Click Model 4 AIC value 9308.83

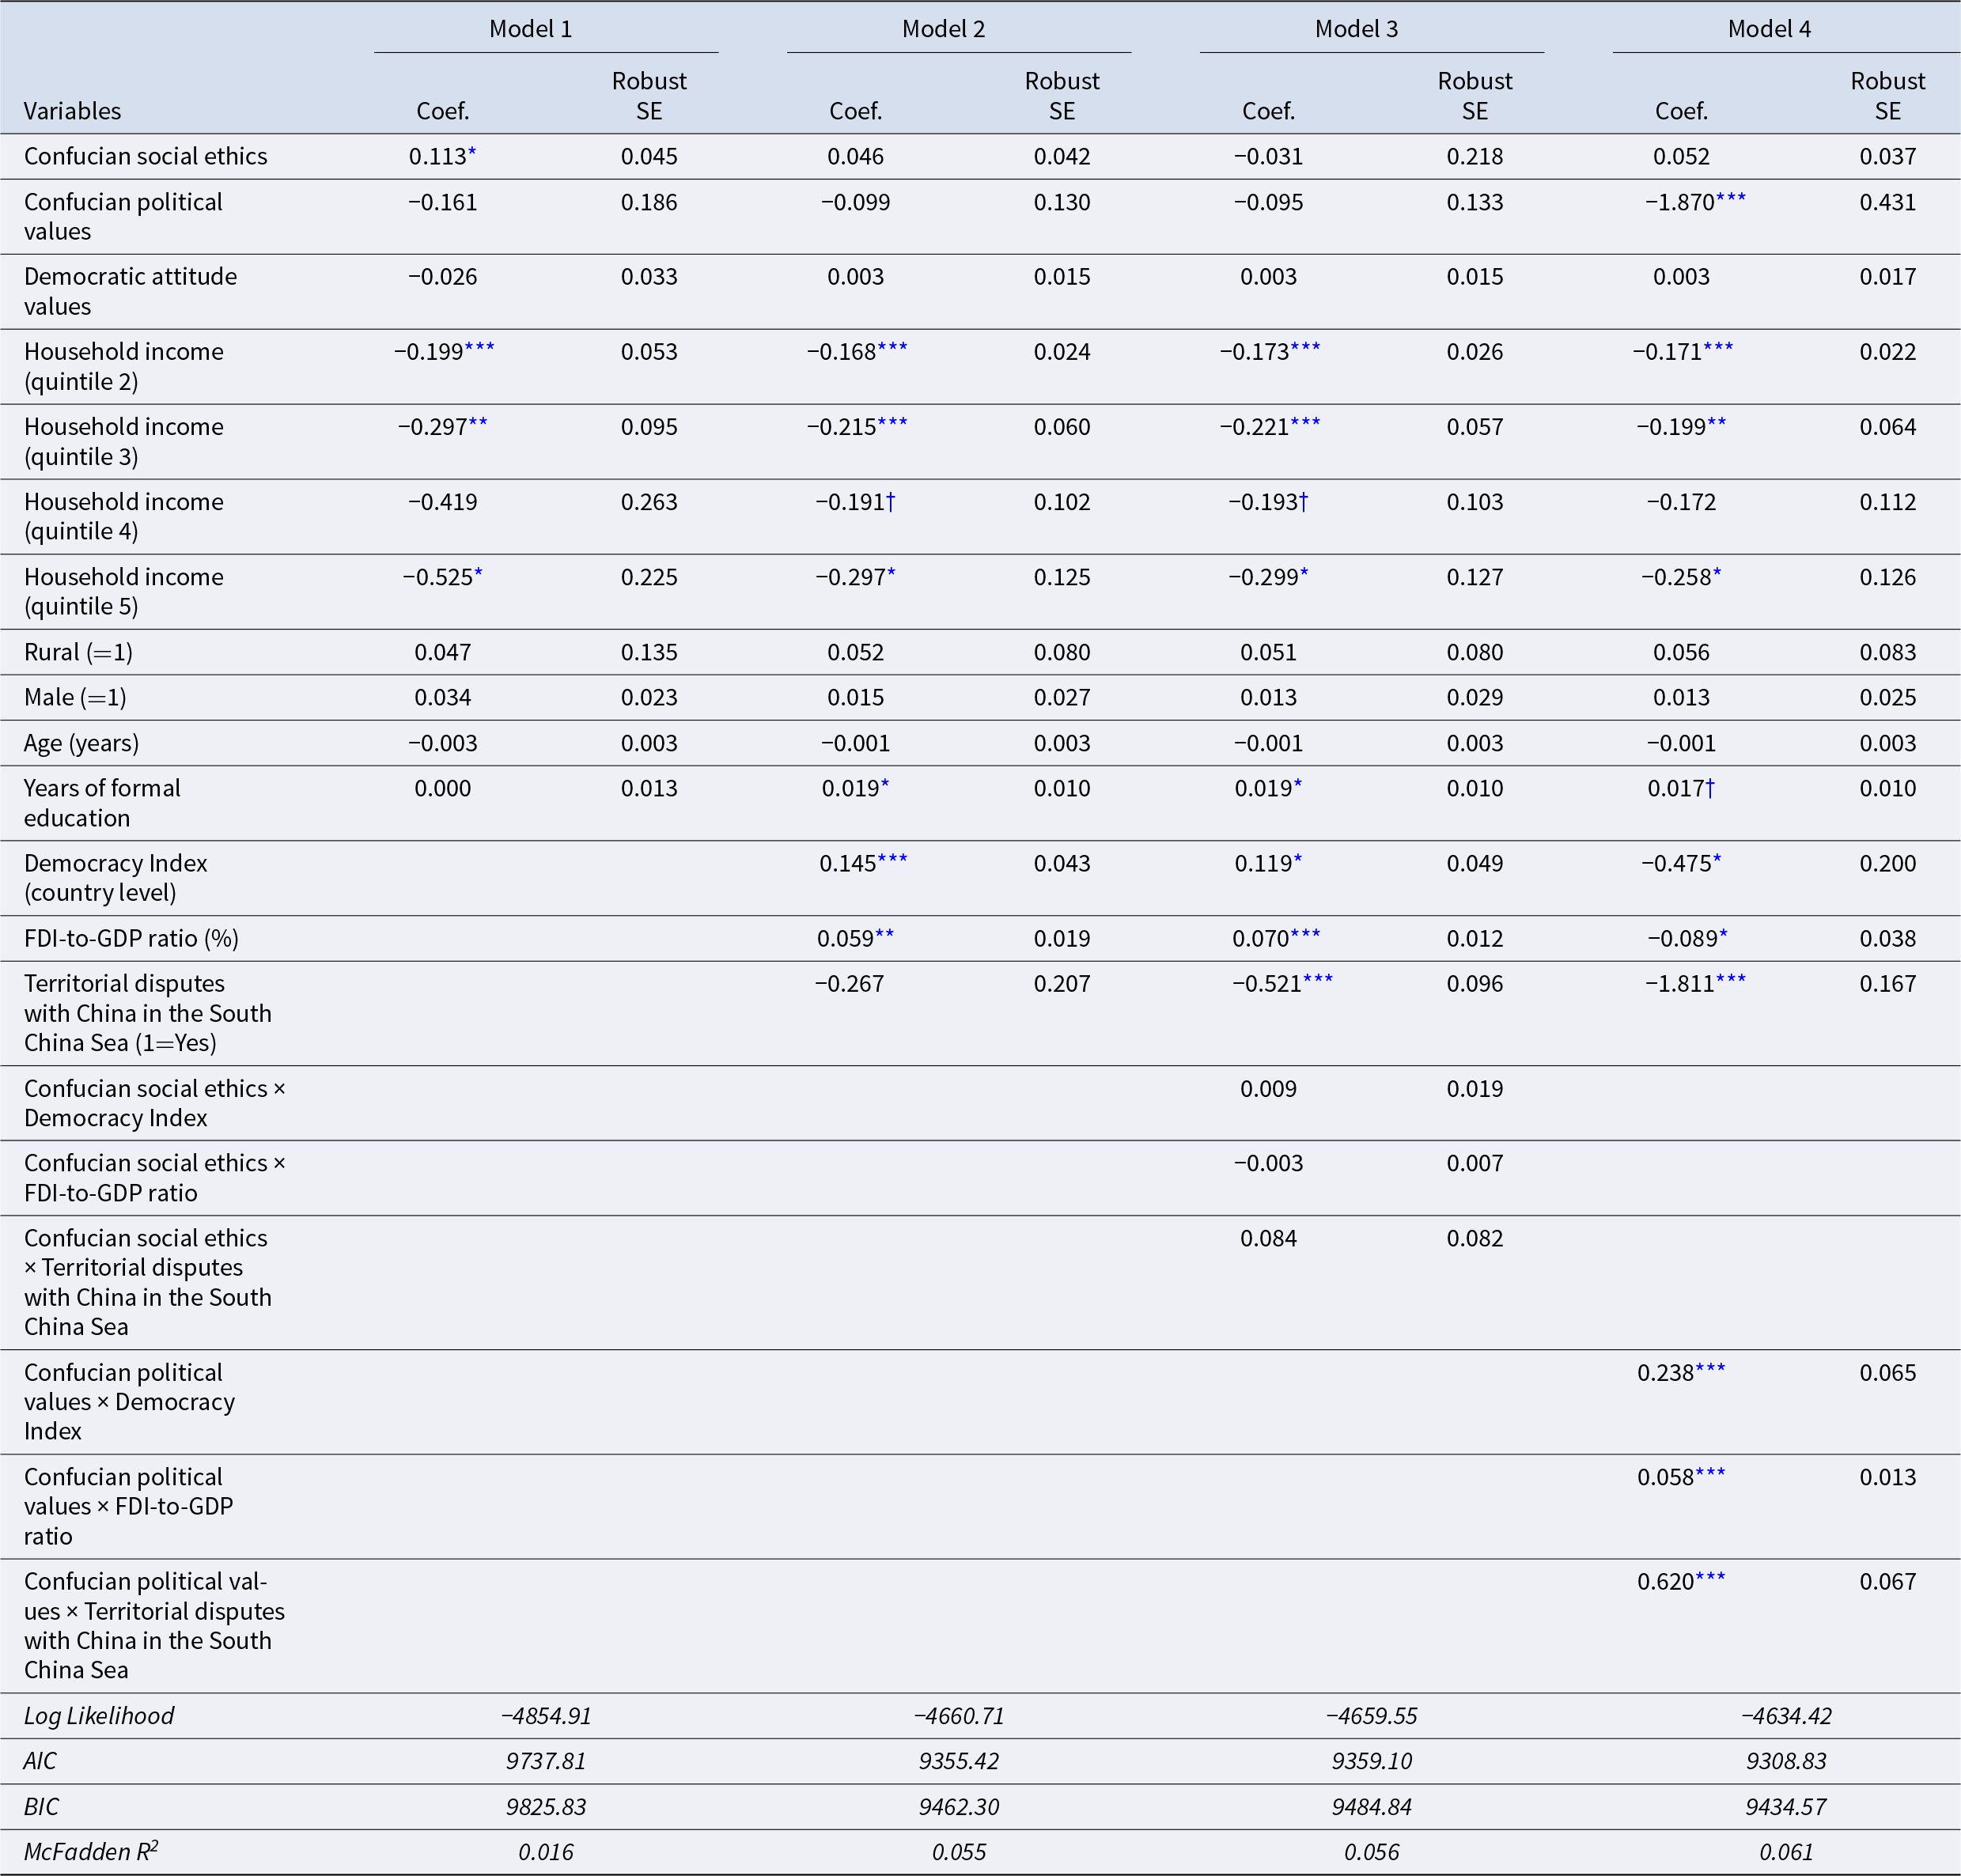(x=1786, y=1761)
